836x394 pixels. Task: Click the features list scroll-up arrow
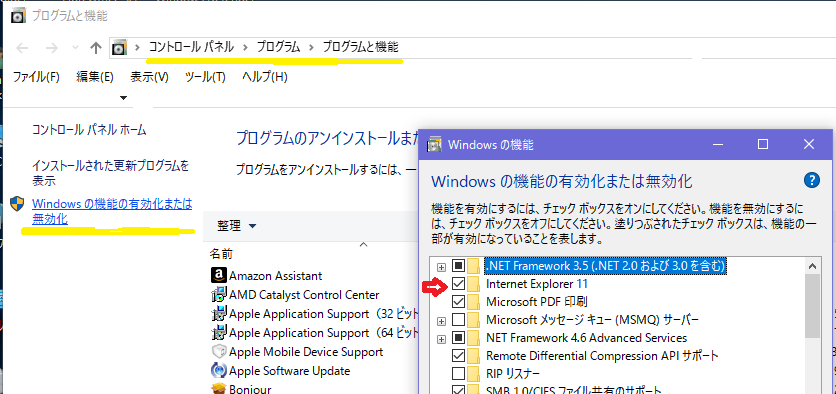pos(813,266)
